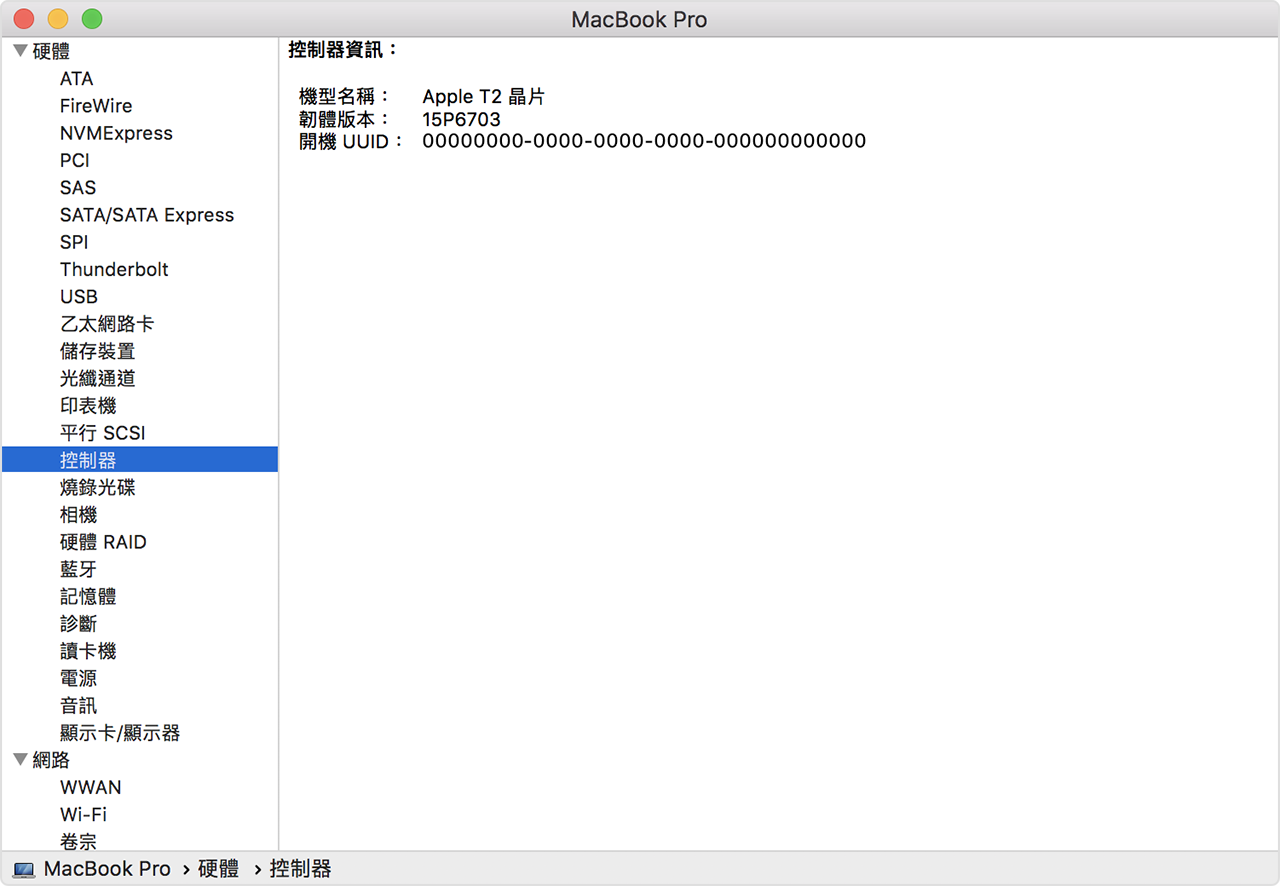Screen dimensions: 1280x886
Task: Select the highlighted 控制器 item
Action: [140, 460]
